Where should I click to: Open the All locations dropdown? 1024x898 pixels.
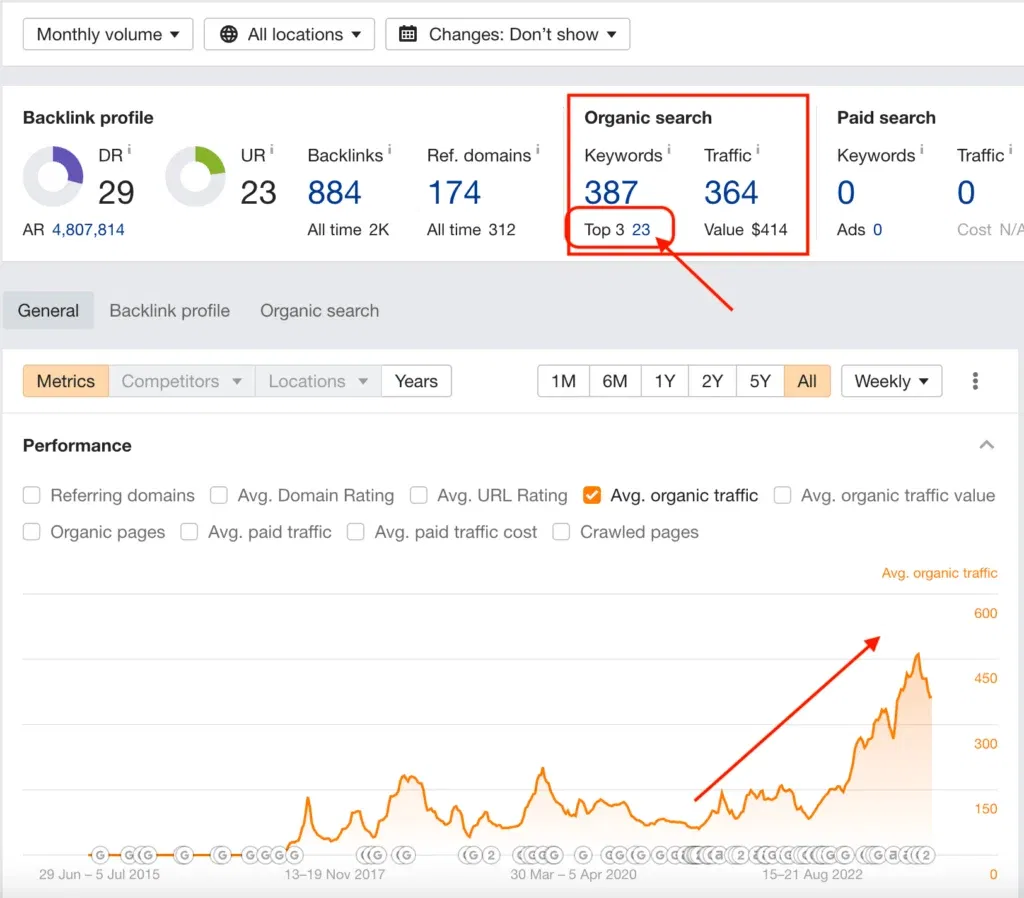coord(289,34)
